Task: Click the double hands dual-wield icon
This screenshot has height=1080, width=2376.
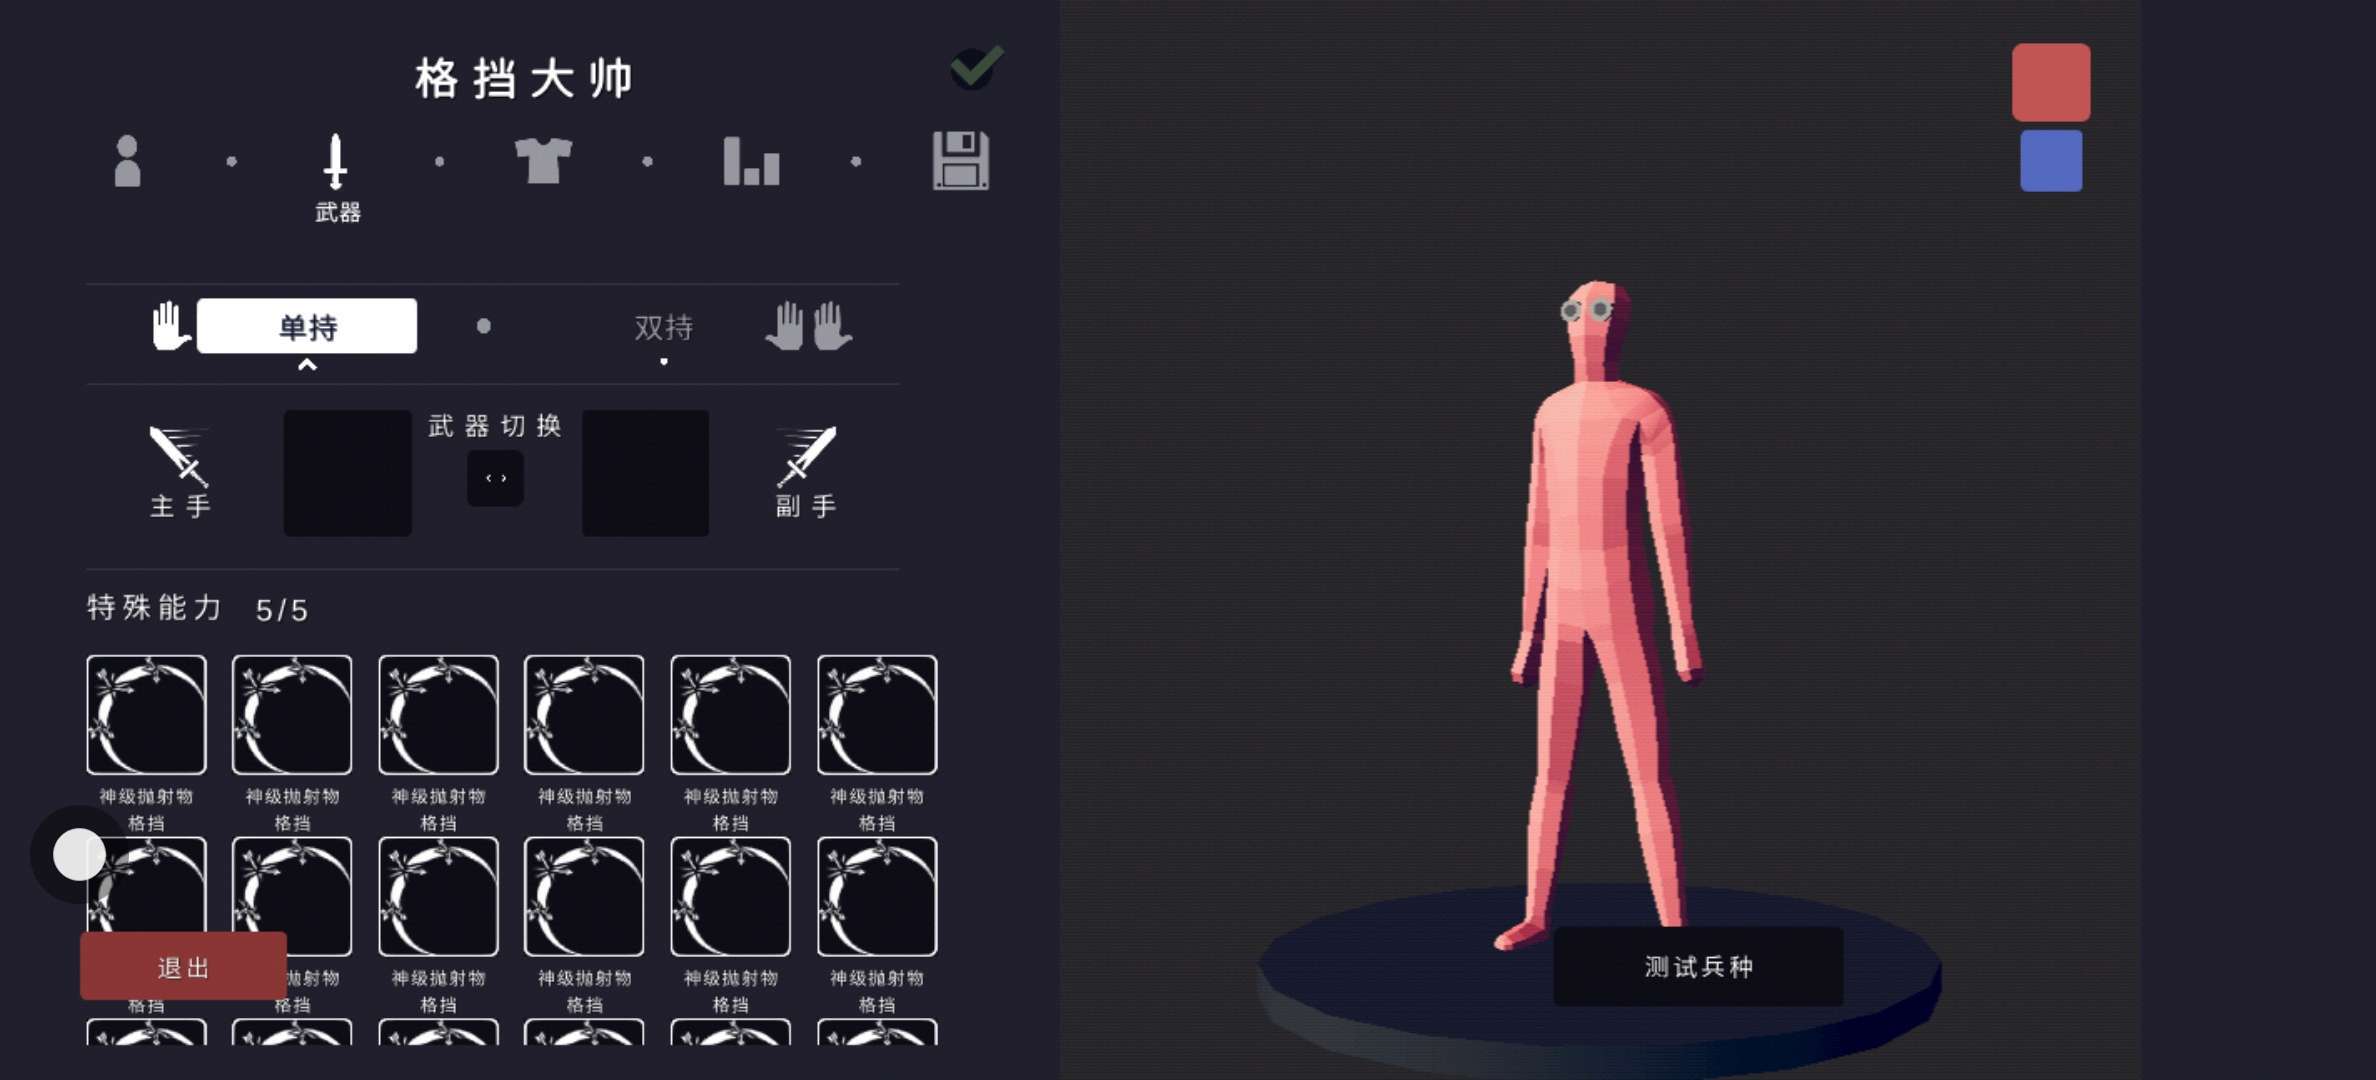Action: [808, 326]
